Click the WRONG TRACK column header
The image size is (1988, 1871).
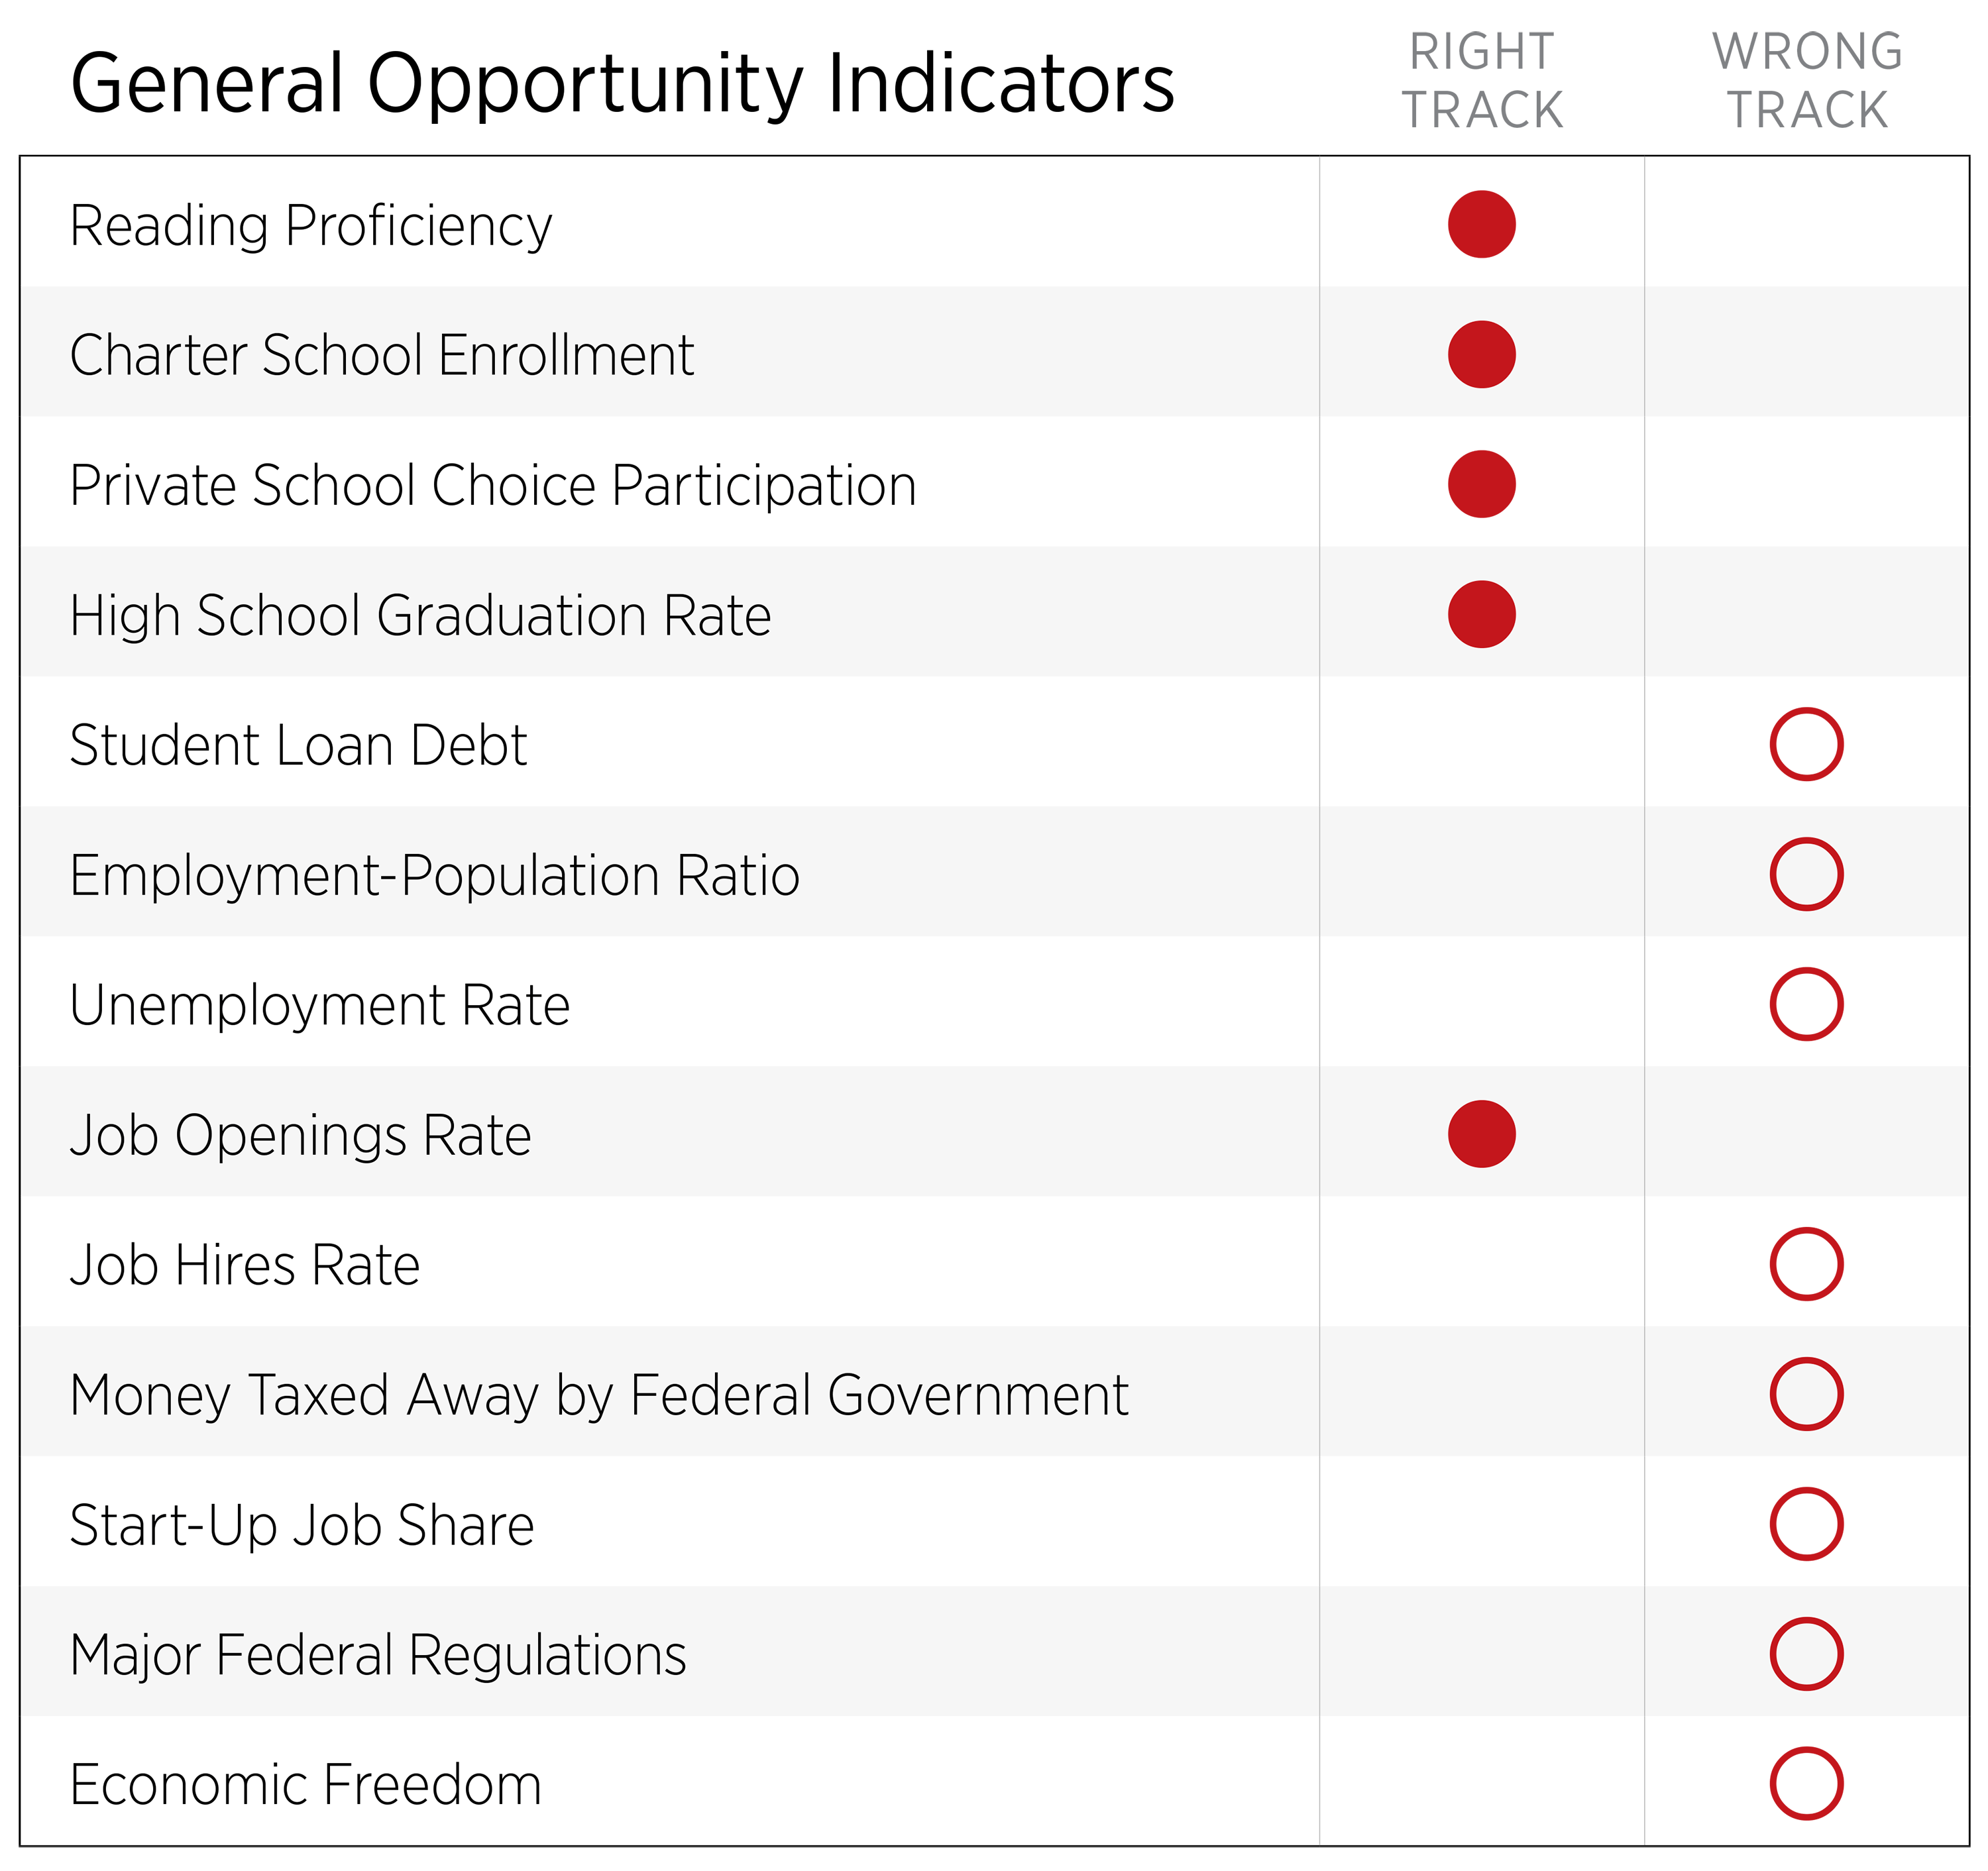point(1807,81)
